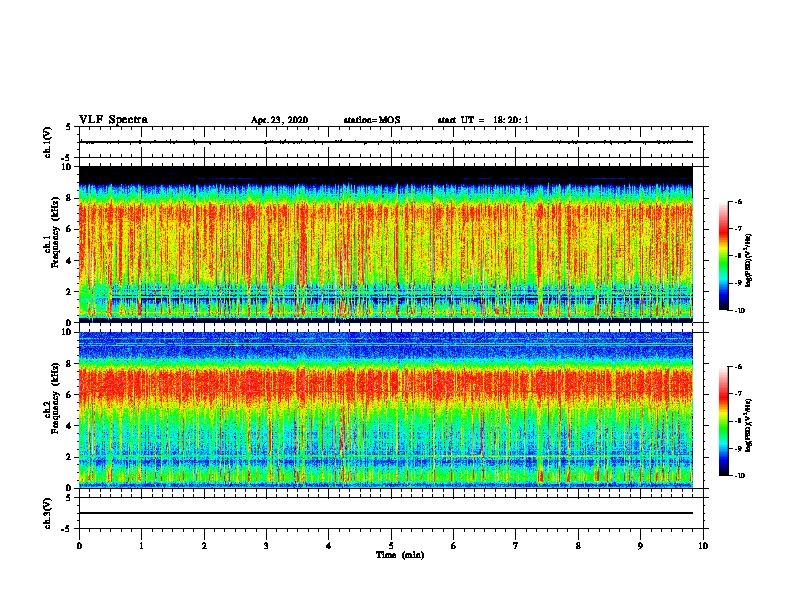Click the ch.1 spectrogram color scale bar
This screenshot has width=792, height=612.
pyautogui.click(x=723, y=256)
